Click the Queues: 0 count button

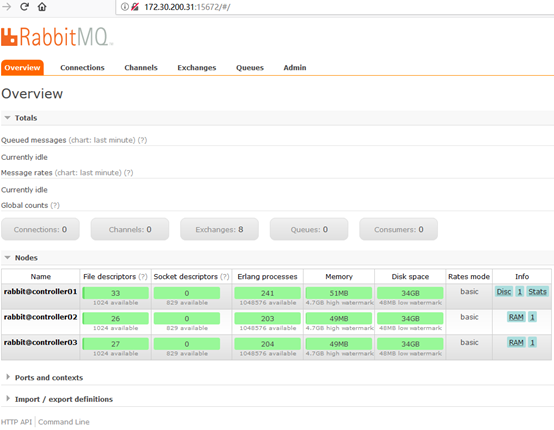[309, 229]
